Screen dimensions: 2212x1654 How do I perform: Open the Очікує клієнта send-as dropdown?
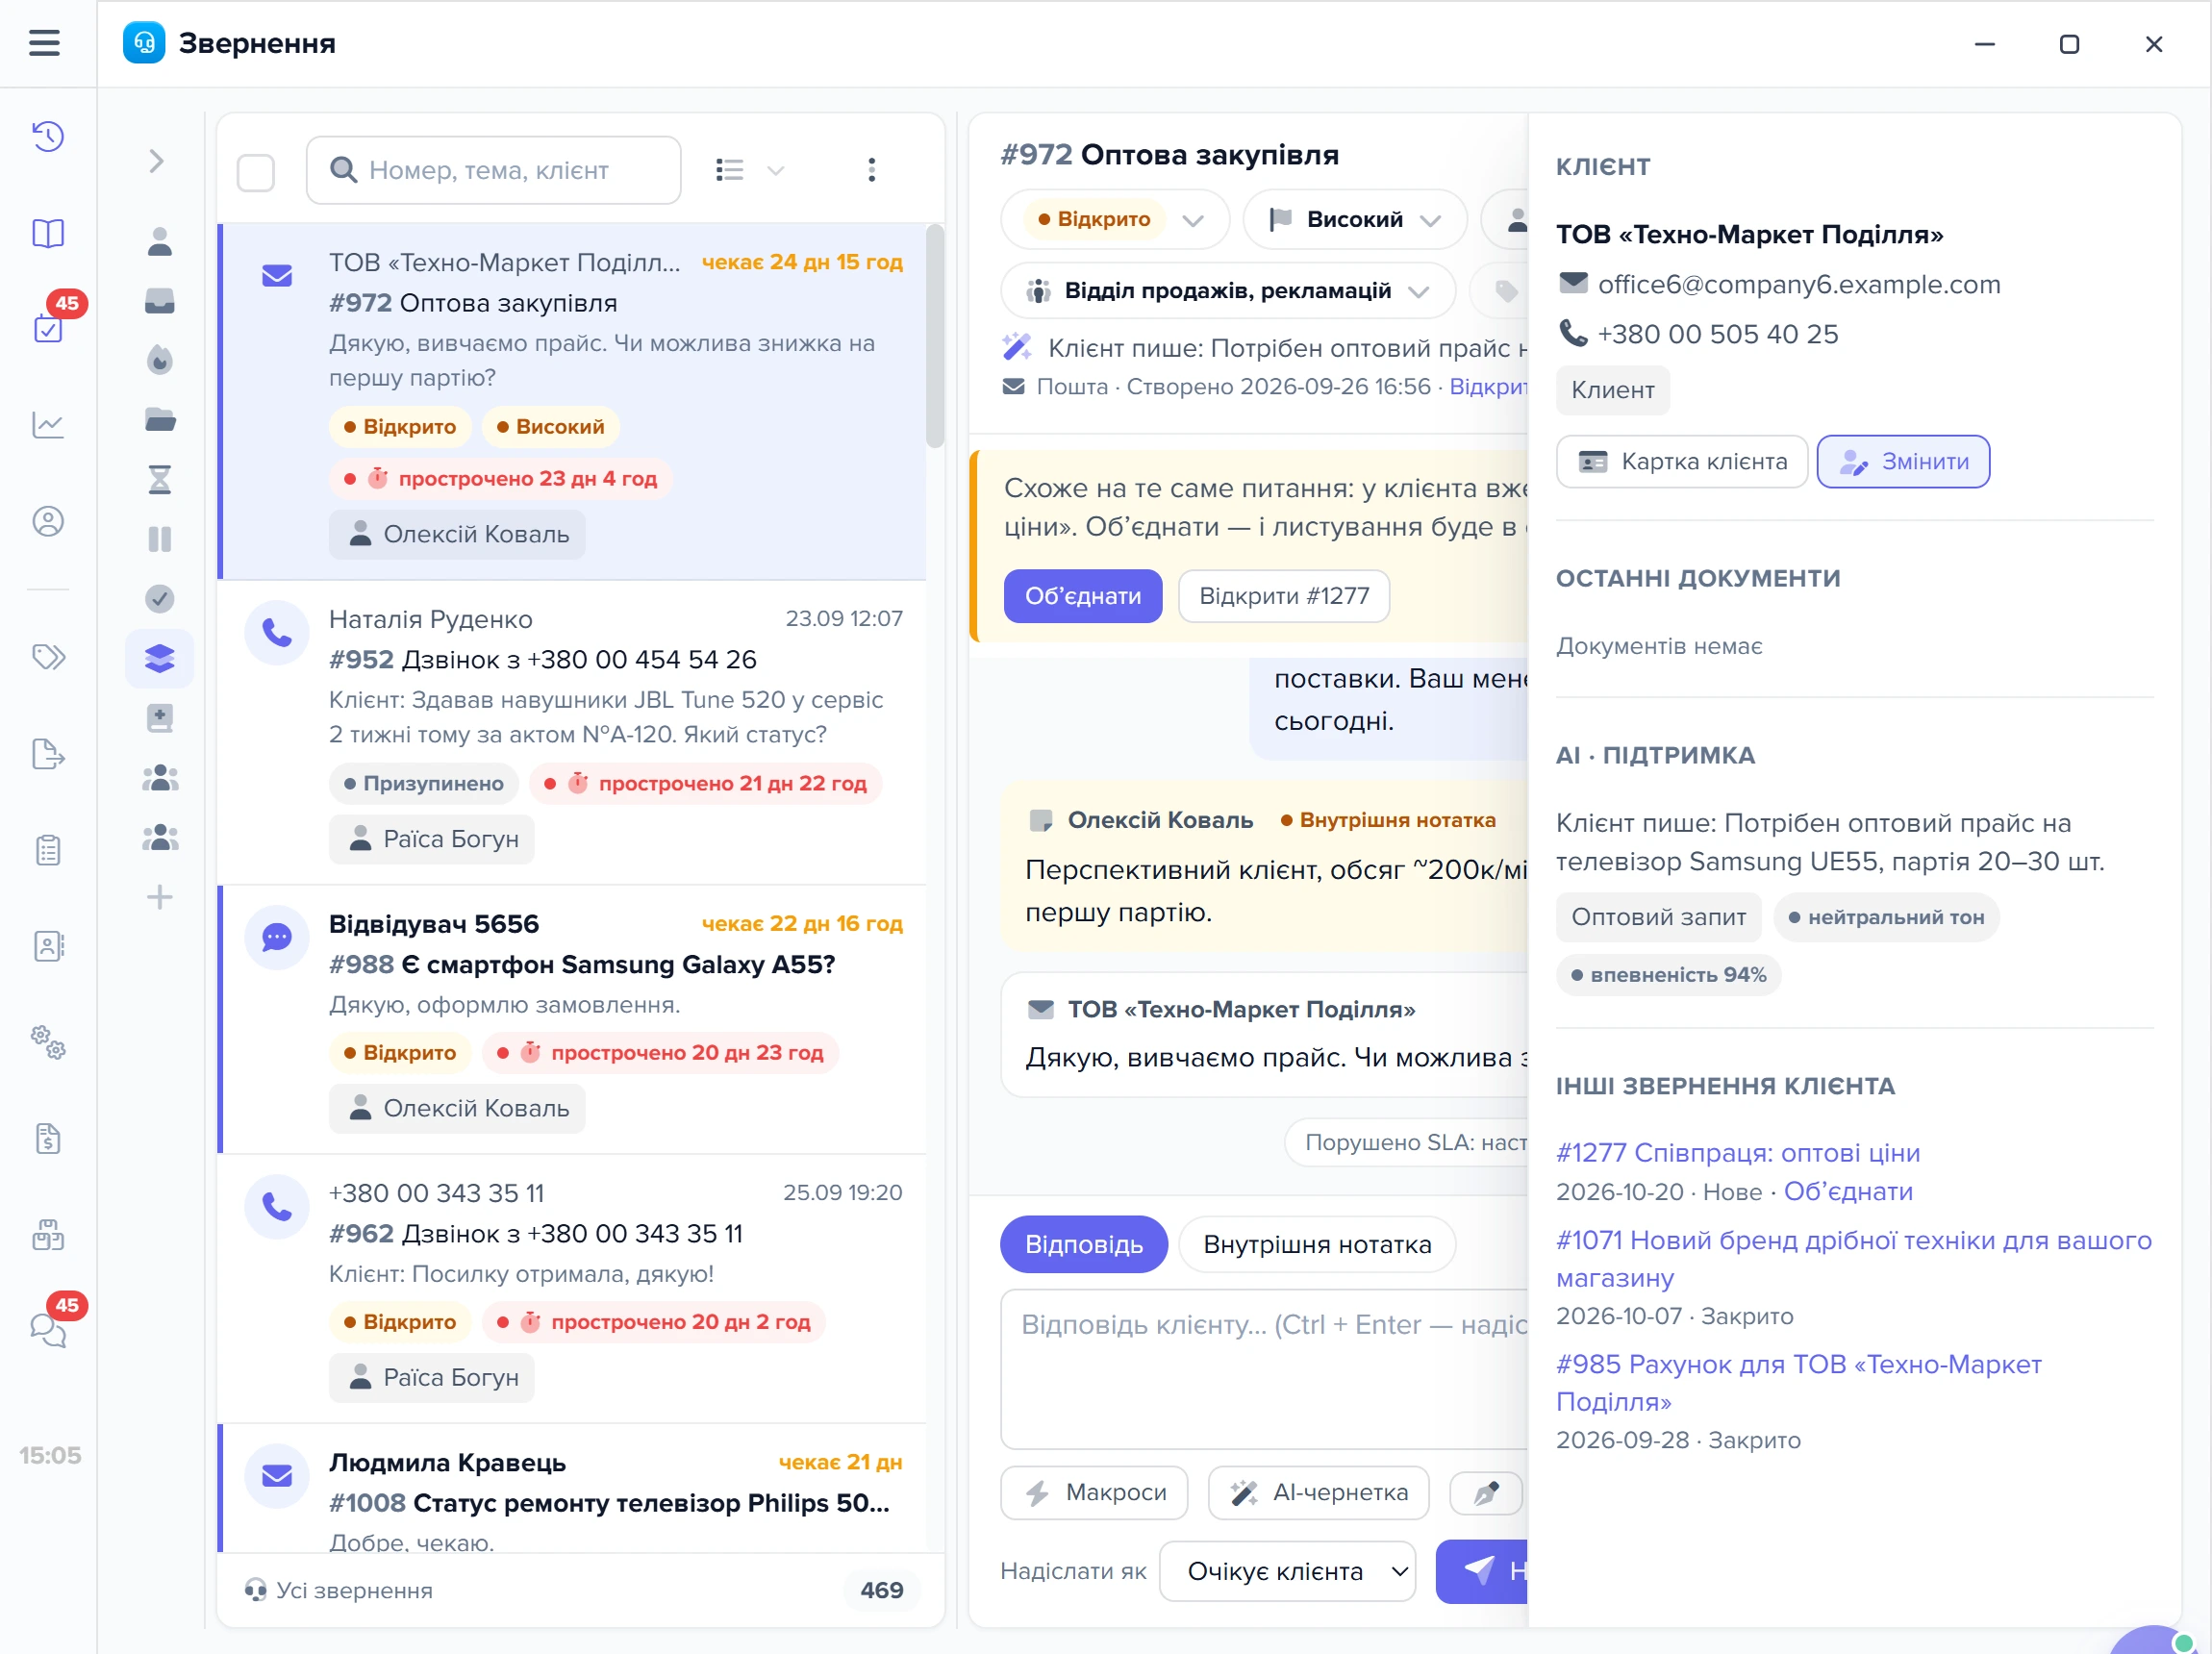(1288, 1572)
